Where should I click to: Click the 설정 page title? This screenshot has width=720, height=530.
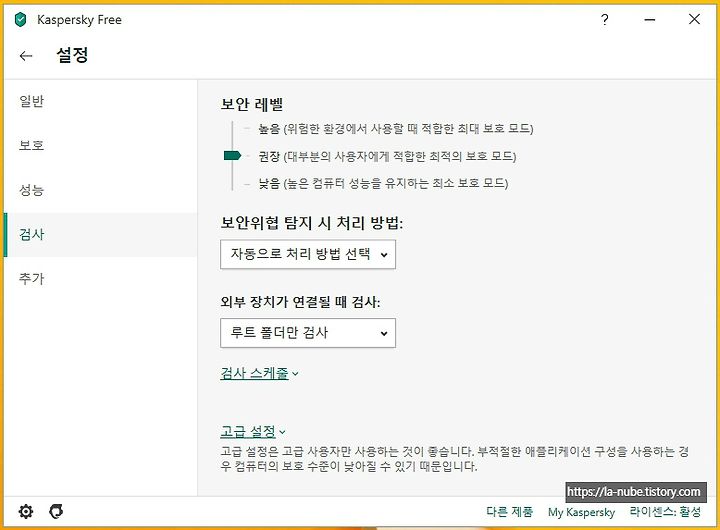click(72, 55)
